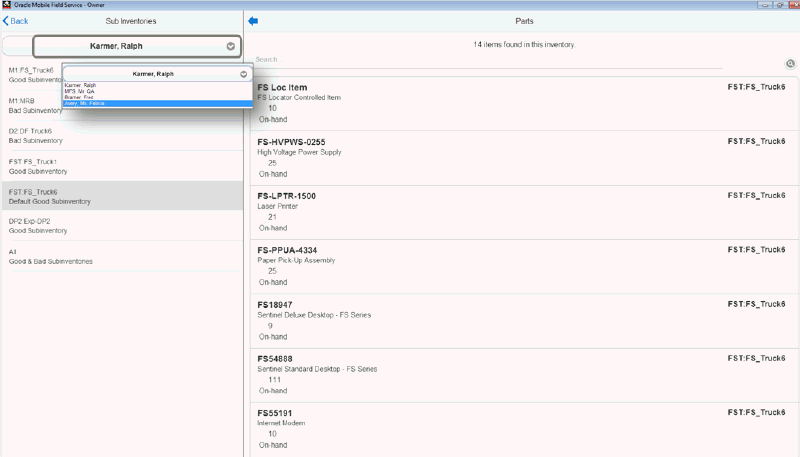Click quantity 111 on FS54888 row

[x=274, y=379]
